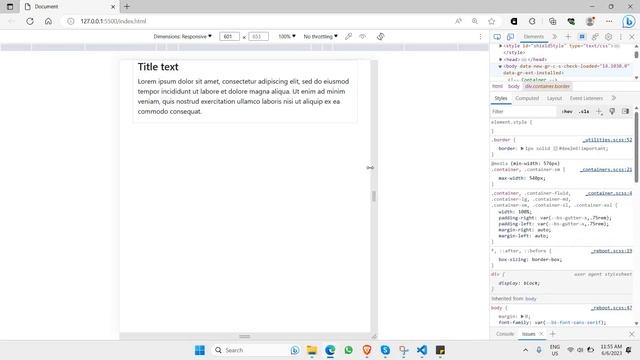The image size is (640, 360).
Task: Click the viewport height input field
Action: (x=258, y=36)
